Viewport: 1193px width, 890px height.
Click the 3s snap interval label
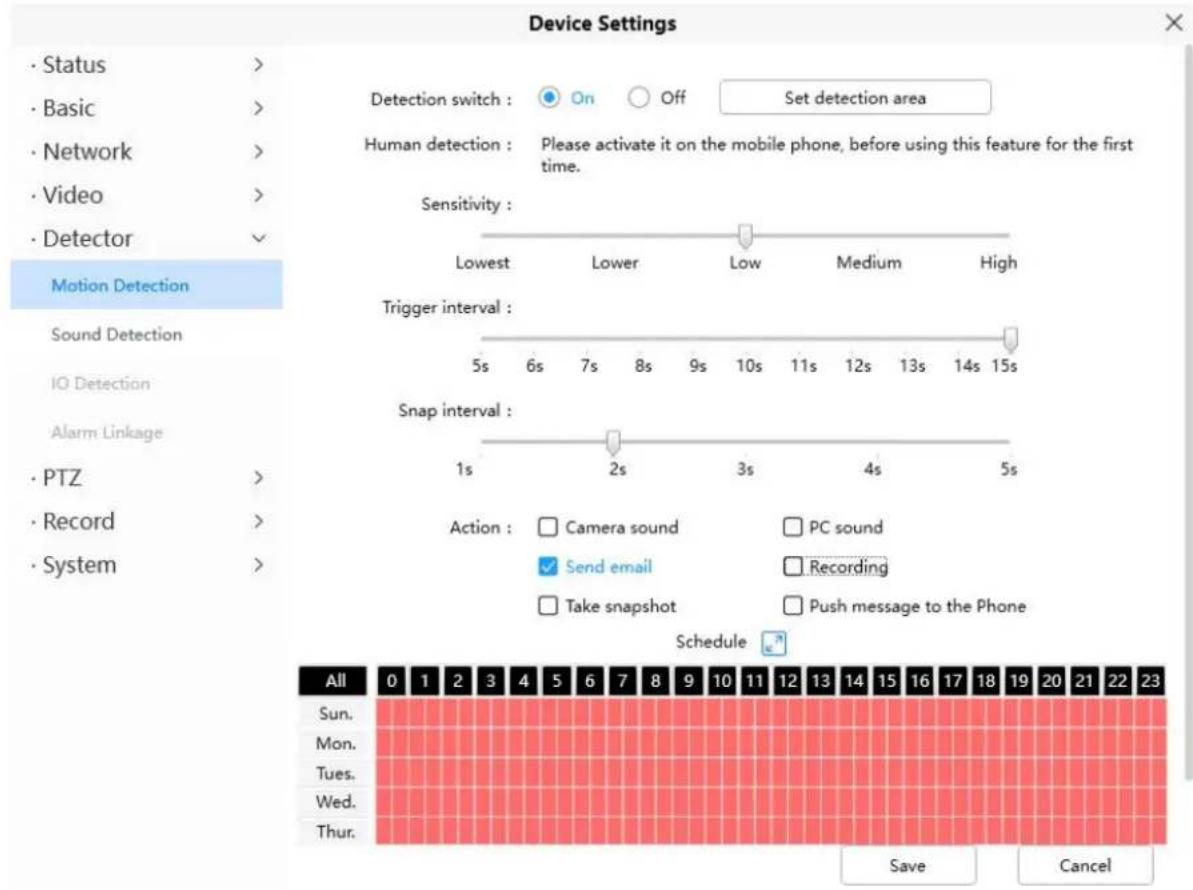pos(745,469)
